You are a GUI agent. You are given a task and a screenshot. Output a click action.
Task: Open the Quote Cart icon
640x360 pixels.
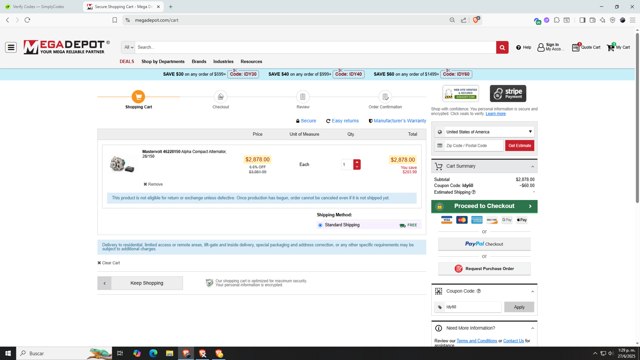coord(586,47)
